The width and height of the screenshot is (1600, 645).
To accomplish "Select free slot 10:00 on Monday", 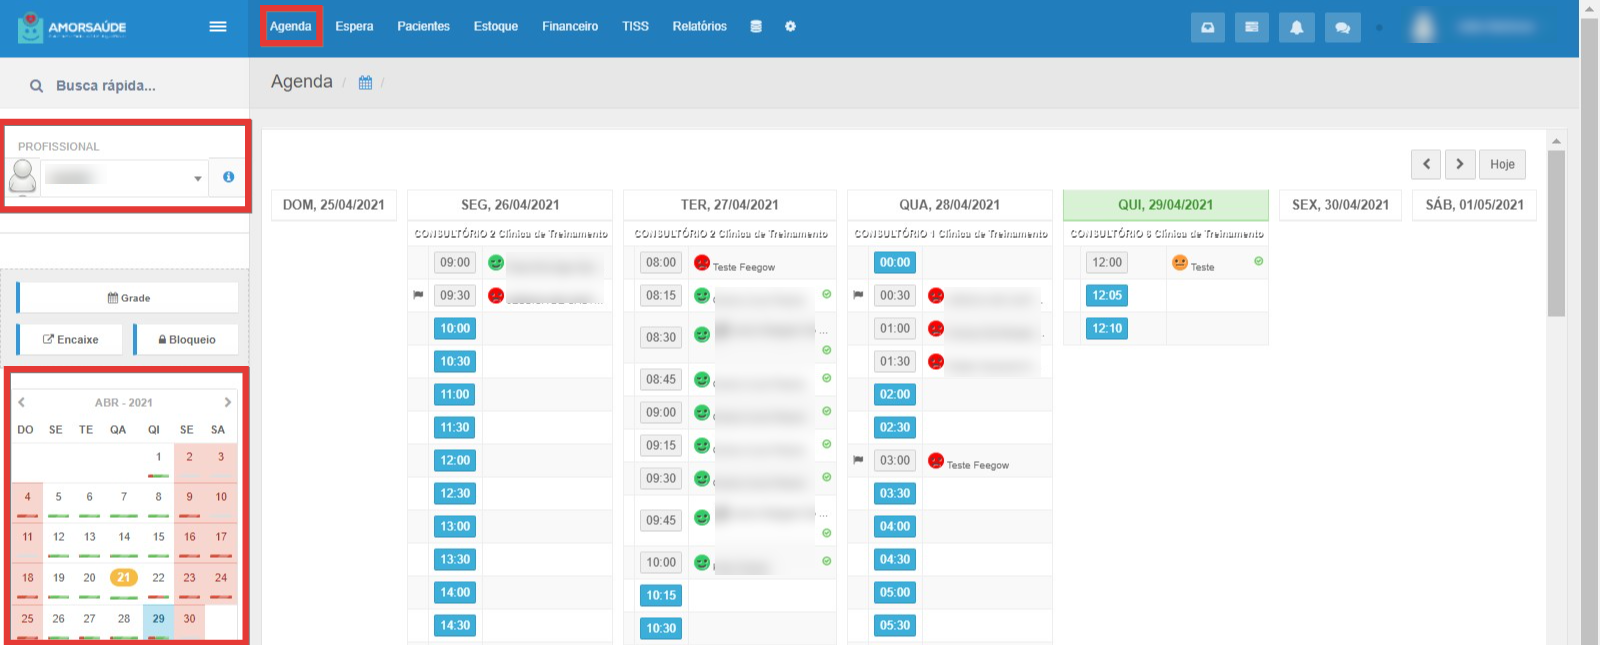I will click(x=455, y=328).
